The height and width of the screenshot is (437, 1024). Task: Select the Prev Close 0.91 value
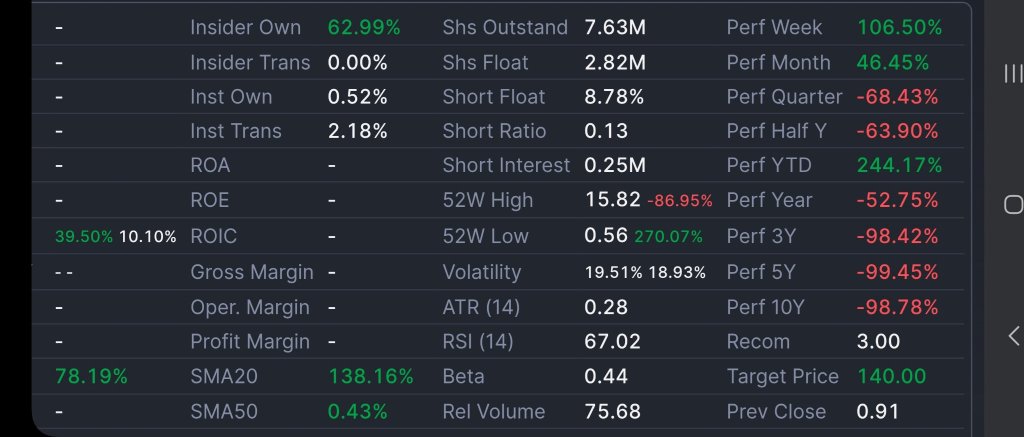pos(878,412)
